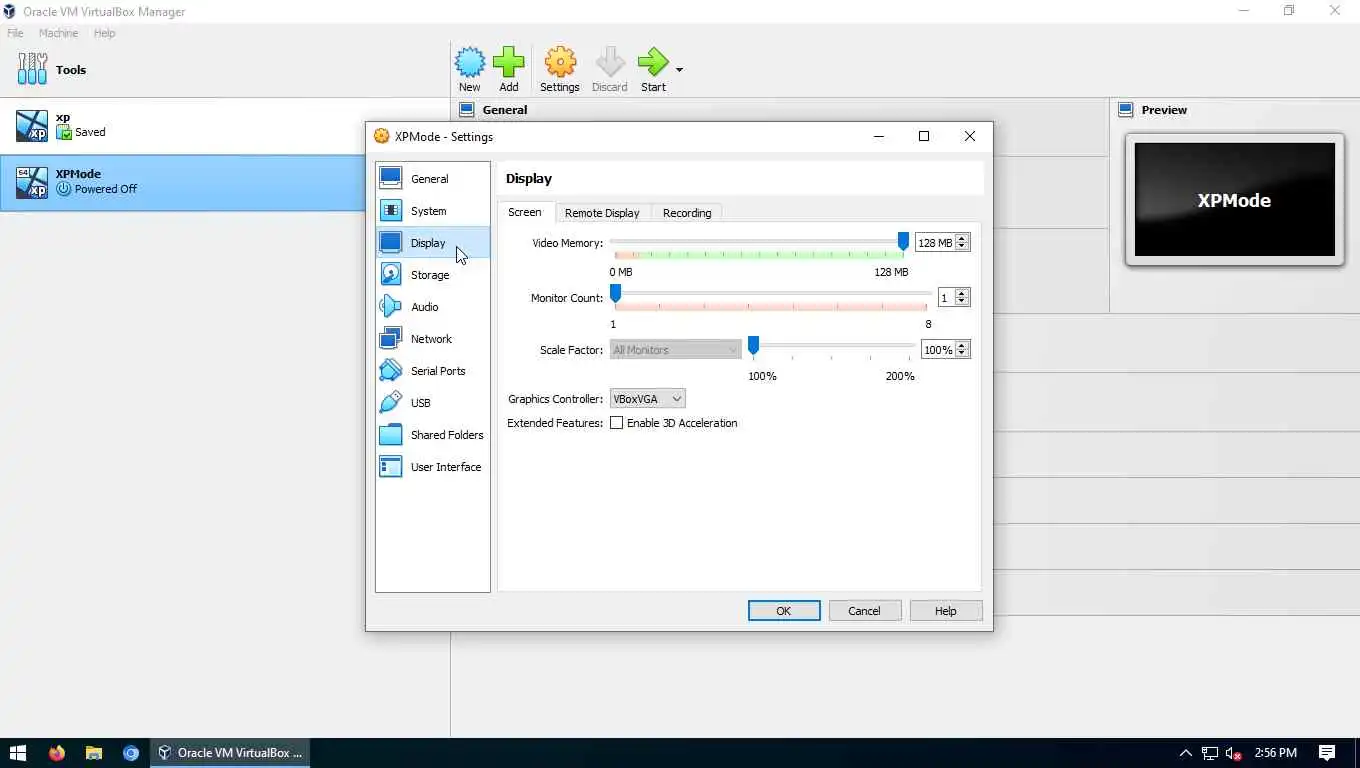Click the Monitor Count slider handle

(616, 293)
